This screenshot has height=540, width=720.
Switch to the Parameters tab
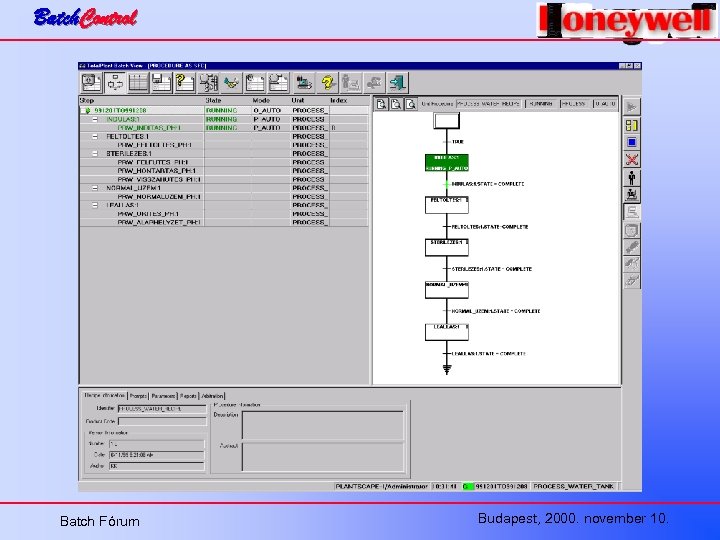pos(163,396)
